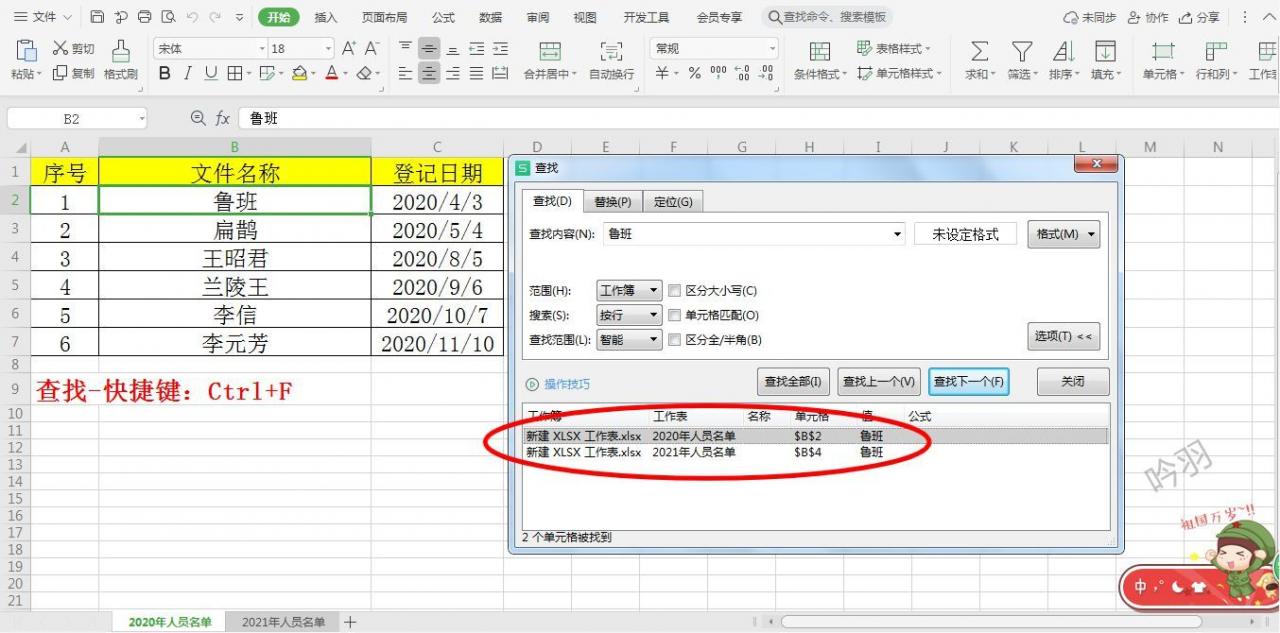Click the Italic formatting icon
This screenshot has width=1280, height=633.
(x=187, y=73)
